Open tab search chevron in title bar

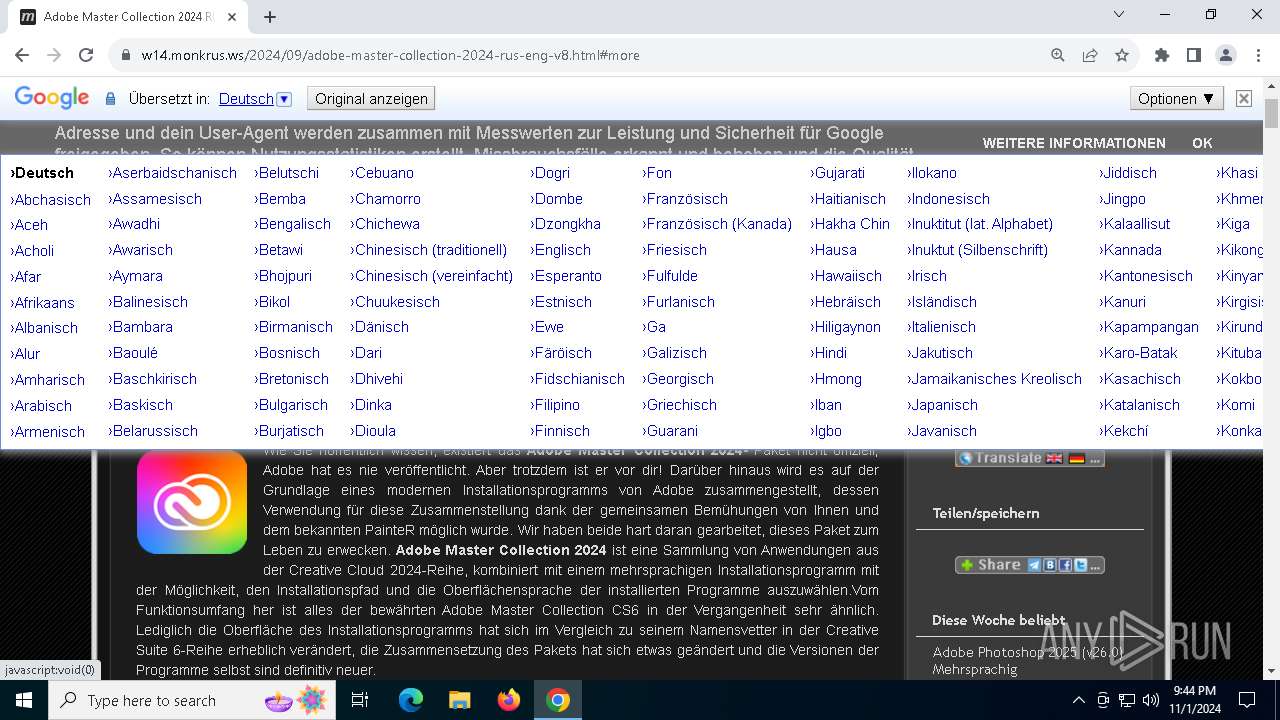[1120, 14]
